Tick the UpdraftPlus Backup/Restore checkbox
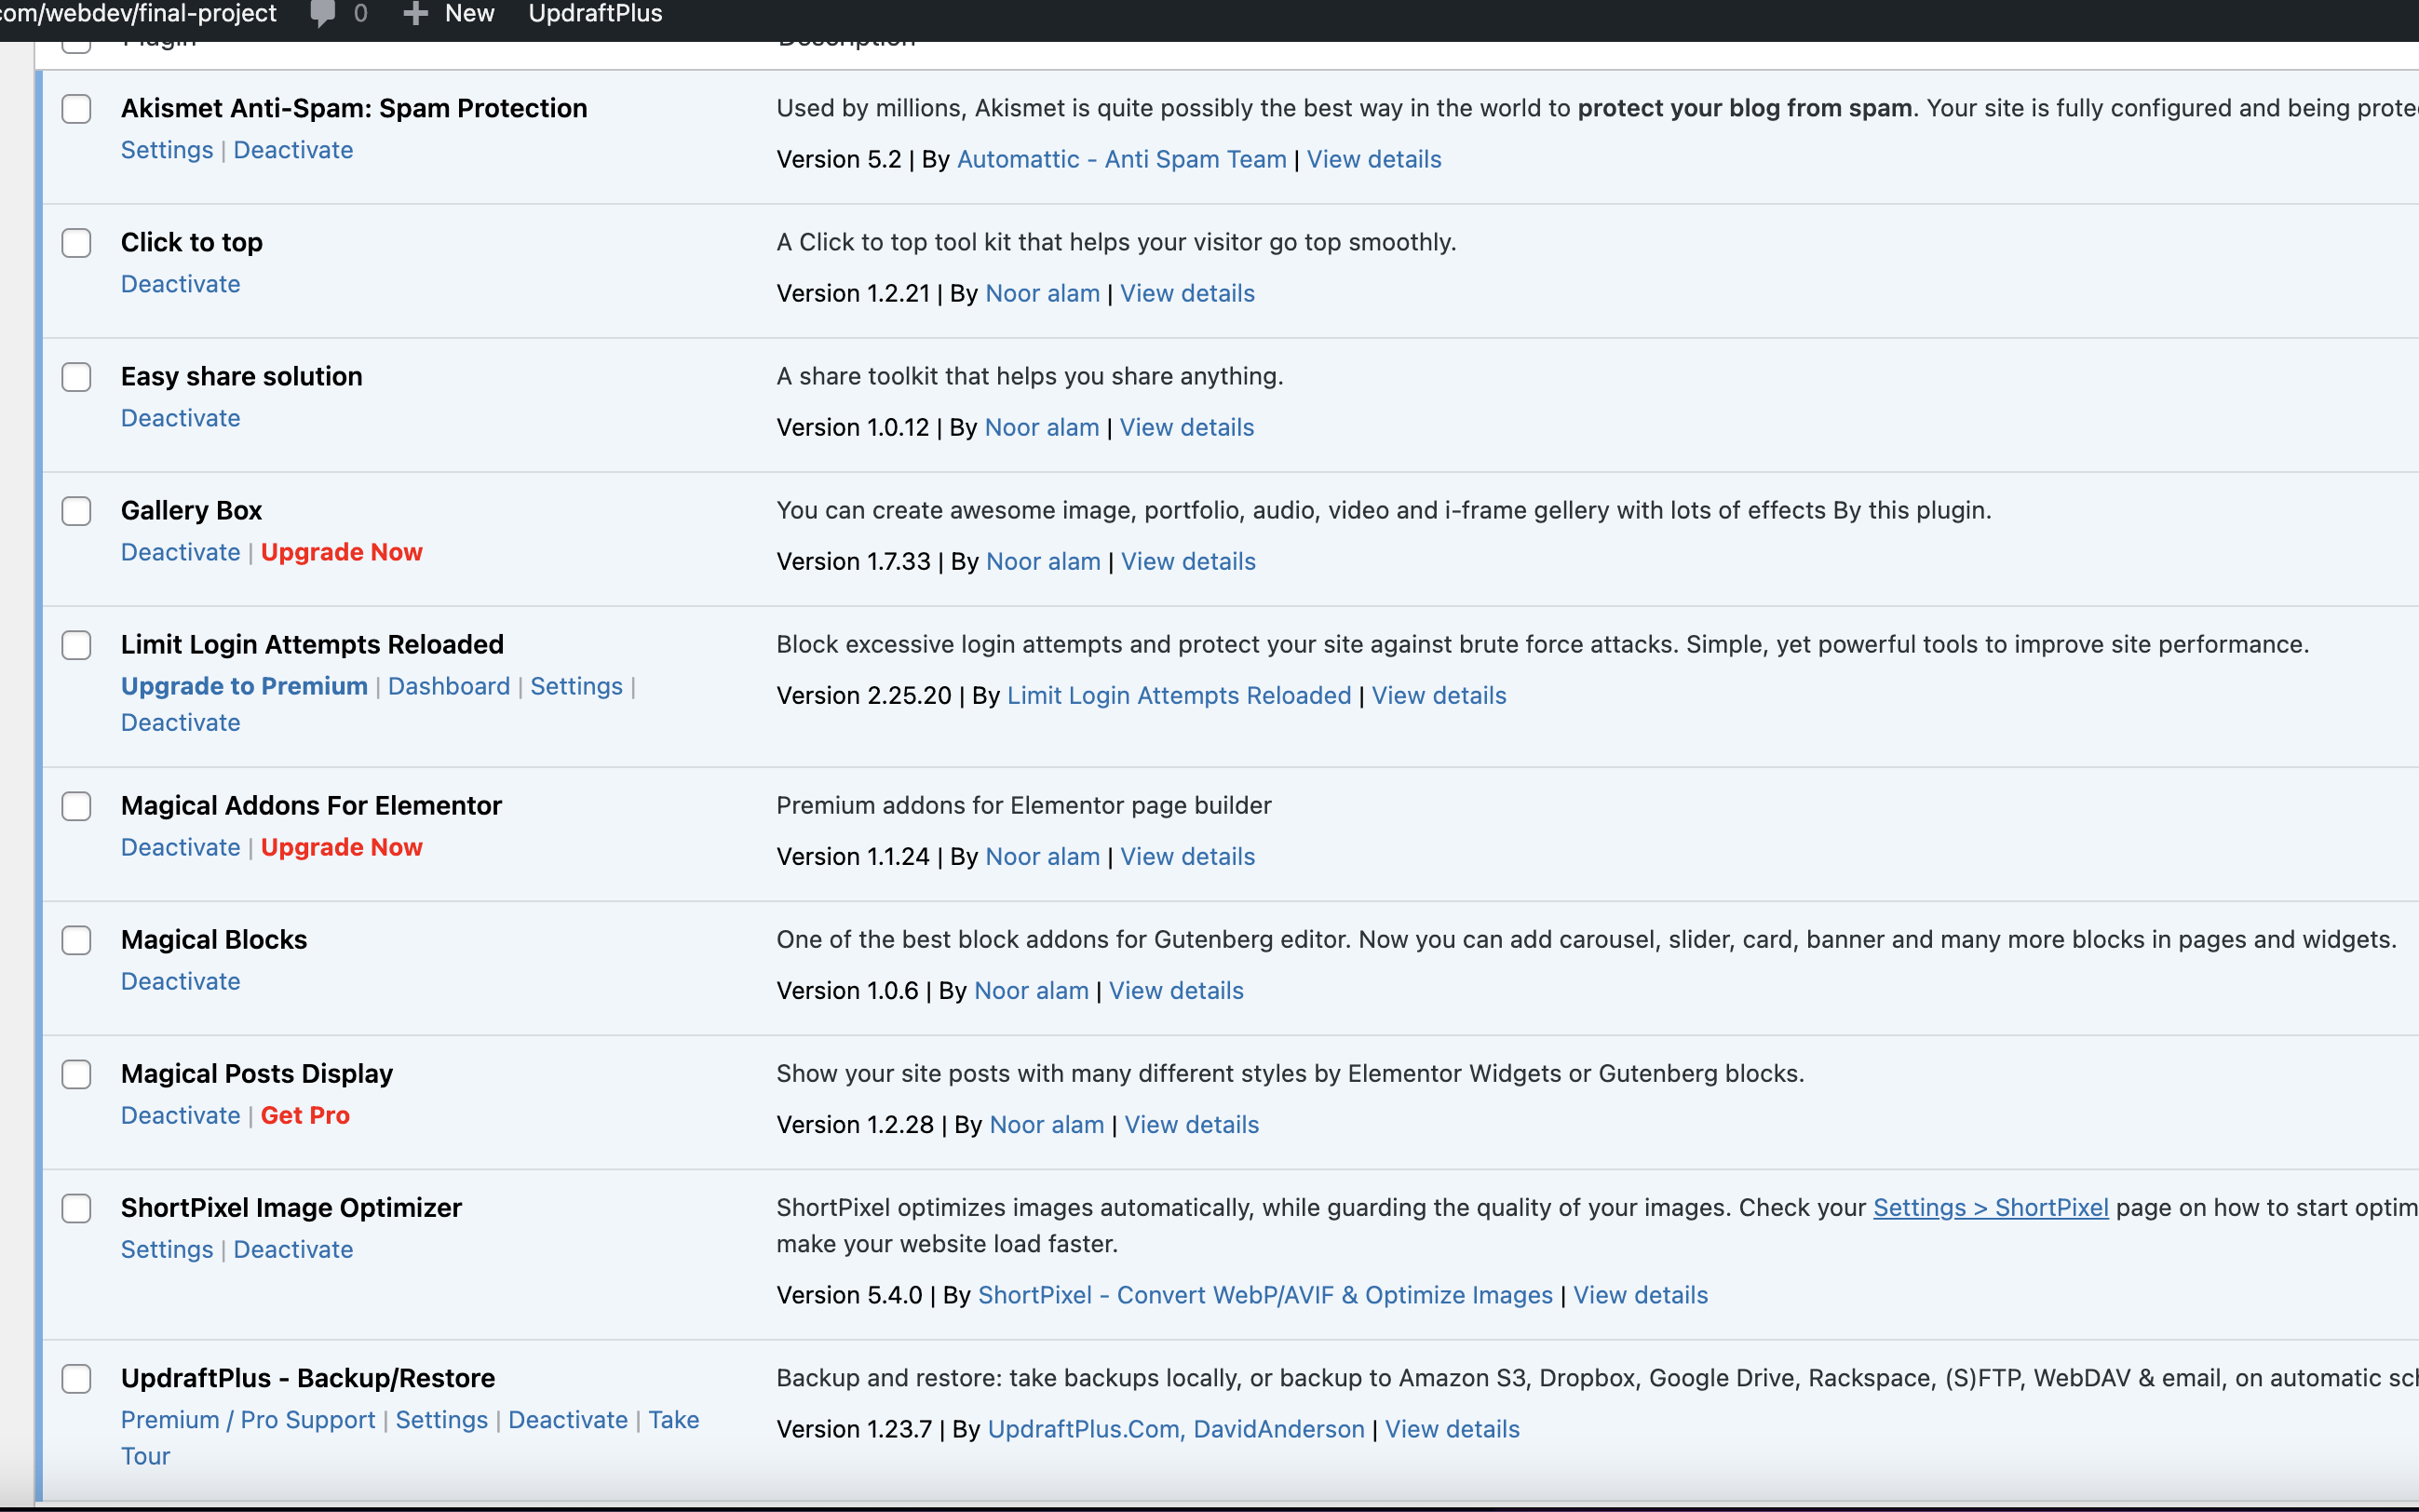 [77, 1379]
